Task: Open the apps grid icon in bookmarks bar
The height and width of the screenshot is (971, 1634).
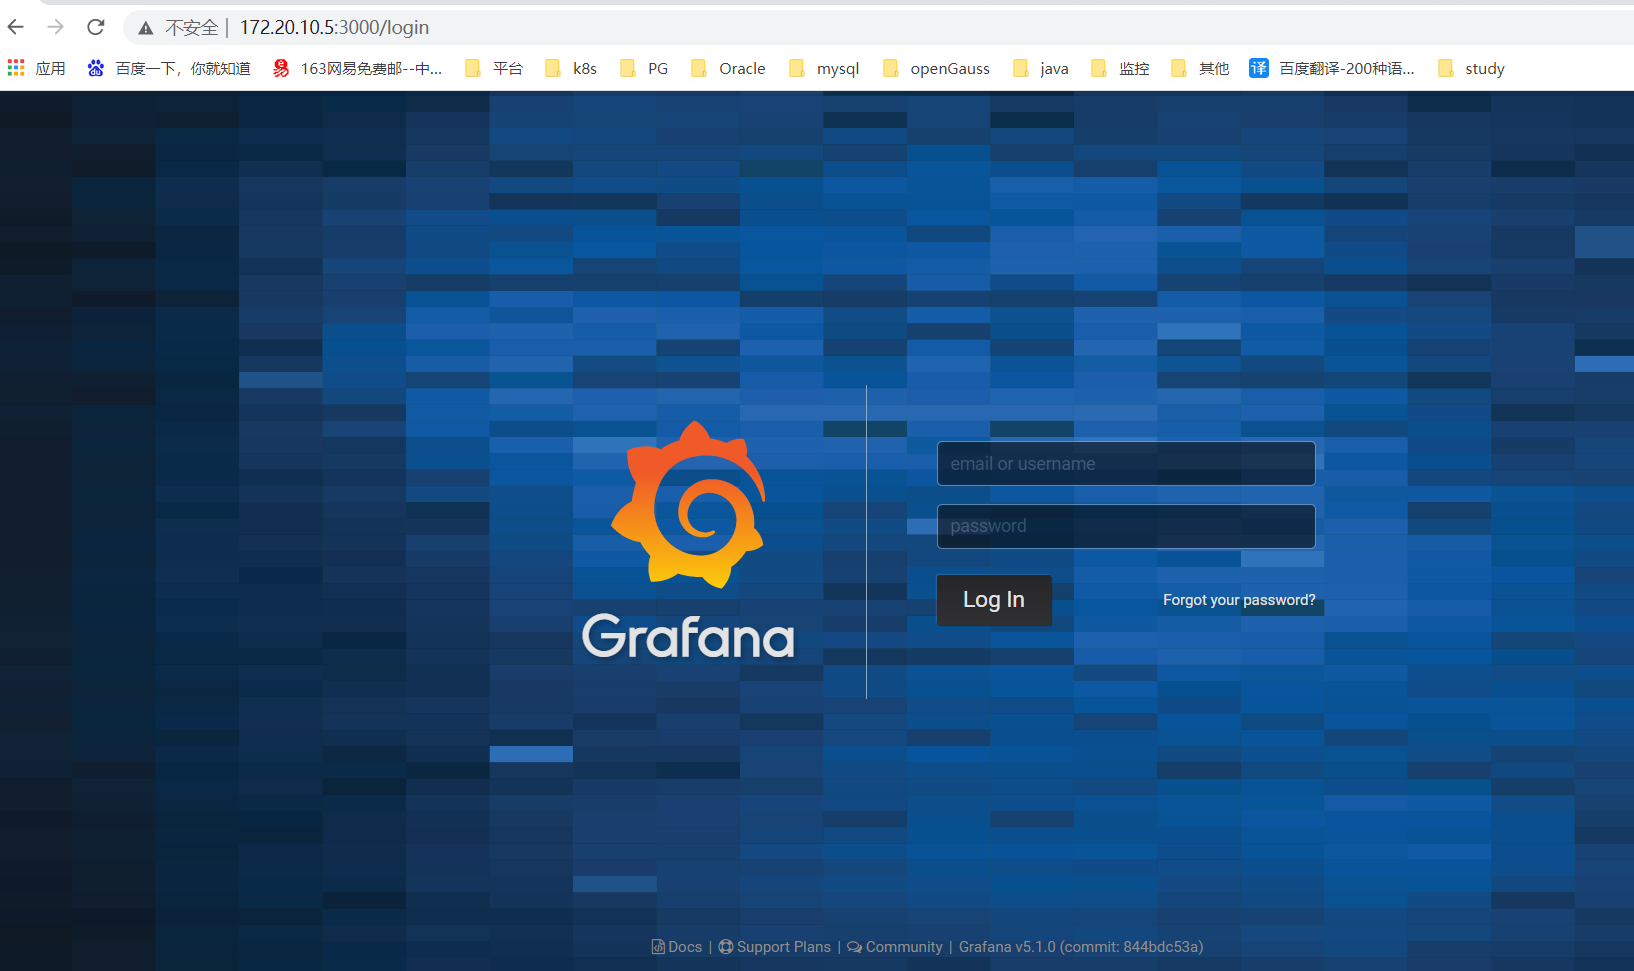Action: (x=16, y=68)
